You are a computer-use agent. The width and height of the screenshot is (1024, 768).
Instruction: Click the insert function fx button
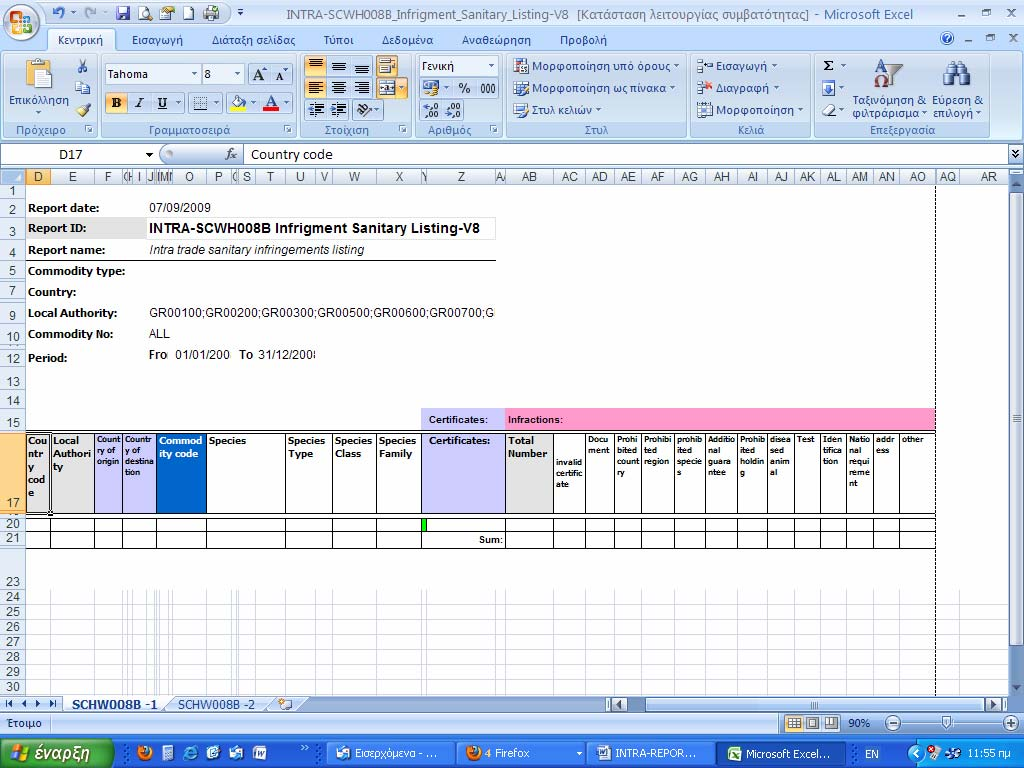coord(231,155)
